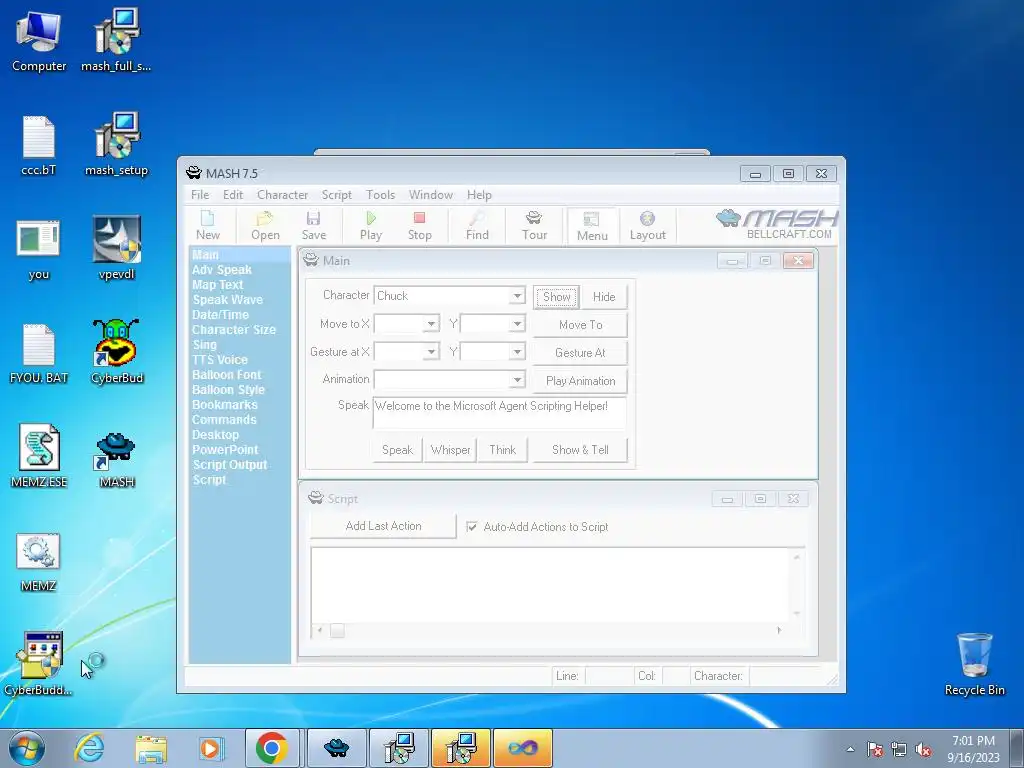Select the mash_full_s... installer desktop icon
Image resolution: width=1024 pixels, height=768 pixels.
[116, 40]
